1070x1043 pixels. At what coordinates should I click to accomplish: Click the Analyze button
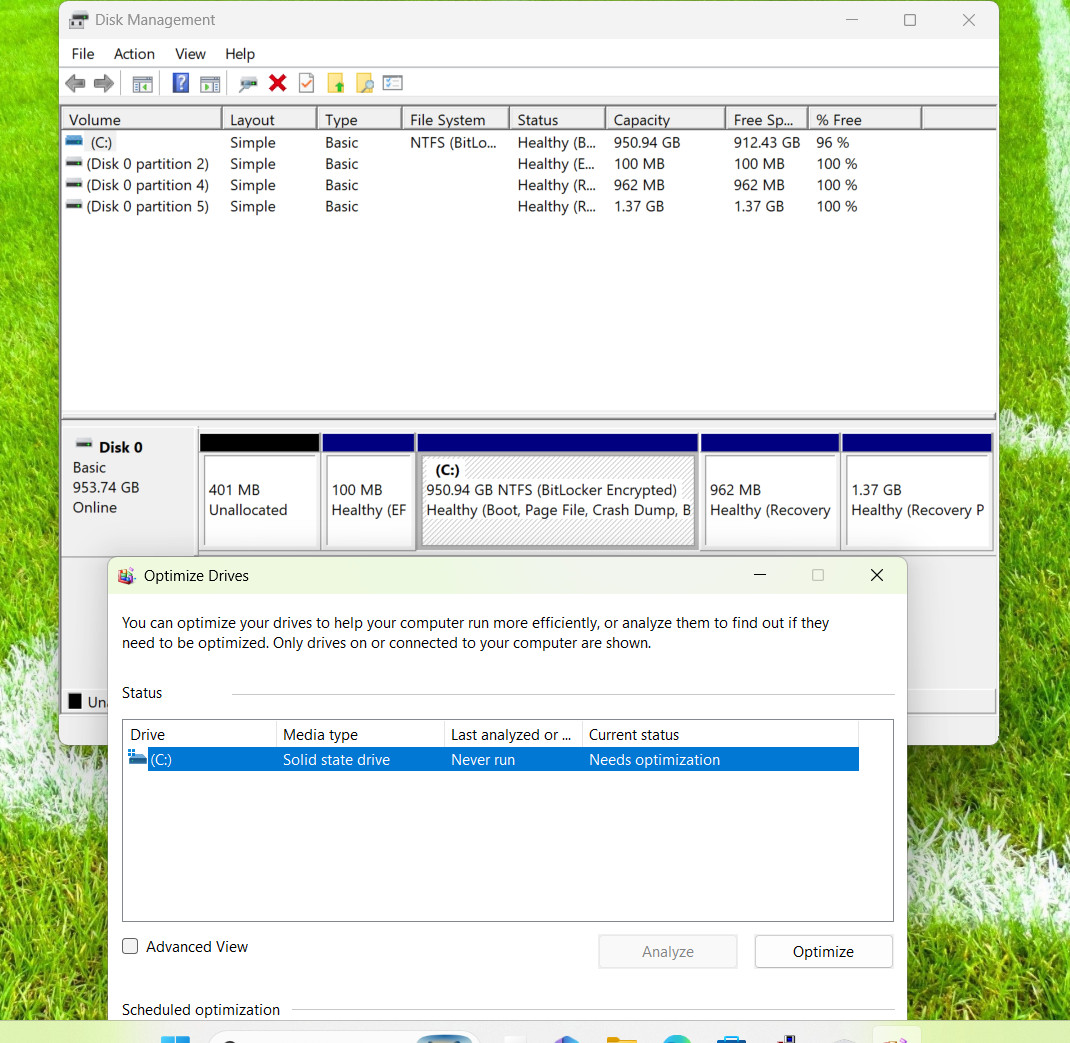click(x=667, y=952)
